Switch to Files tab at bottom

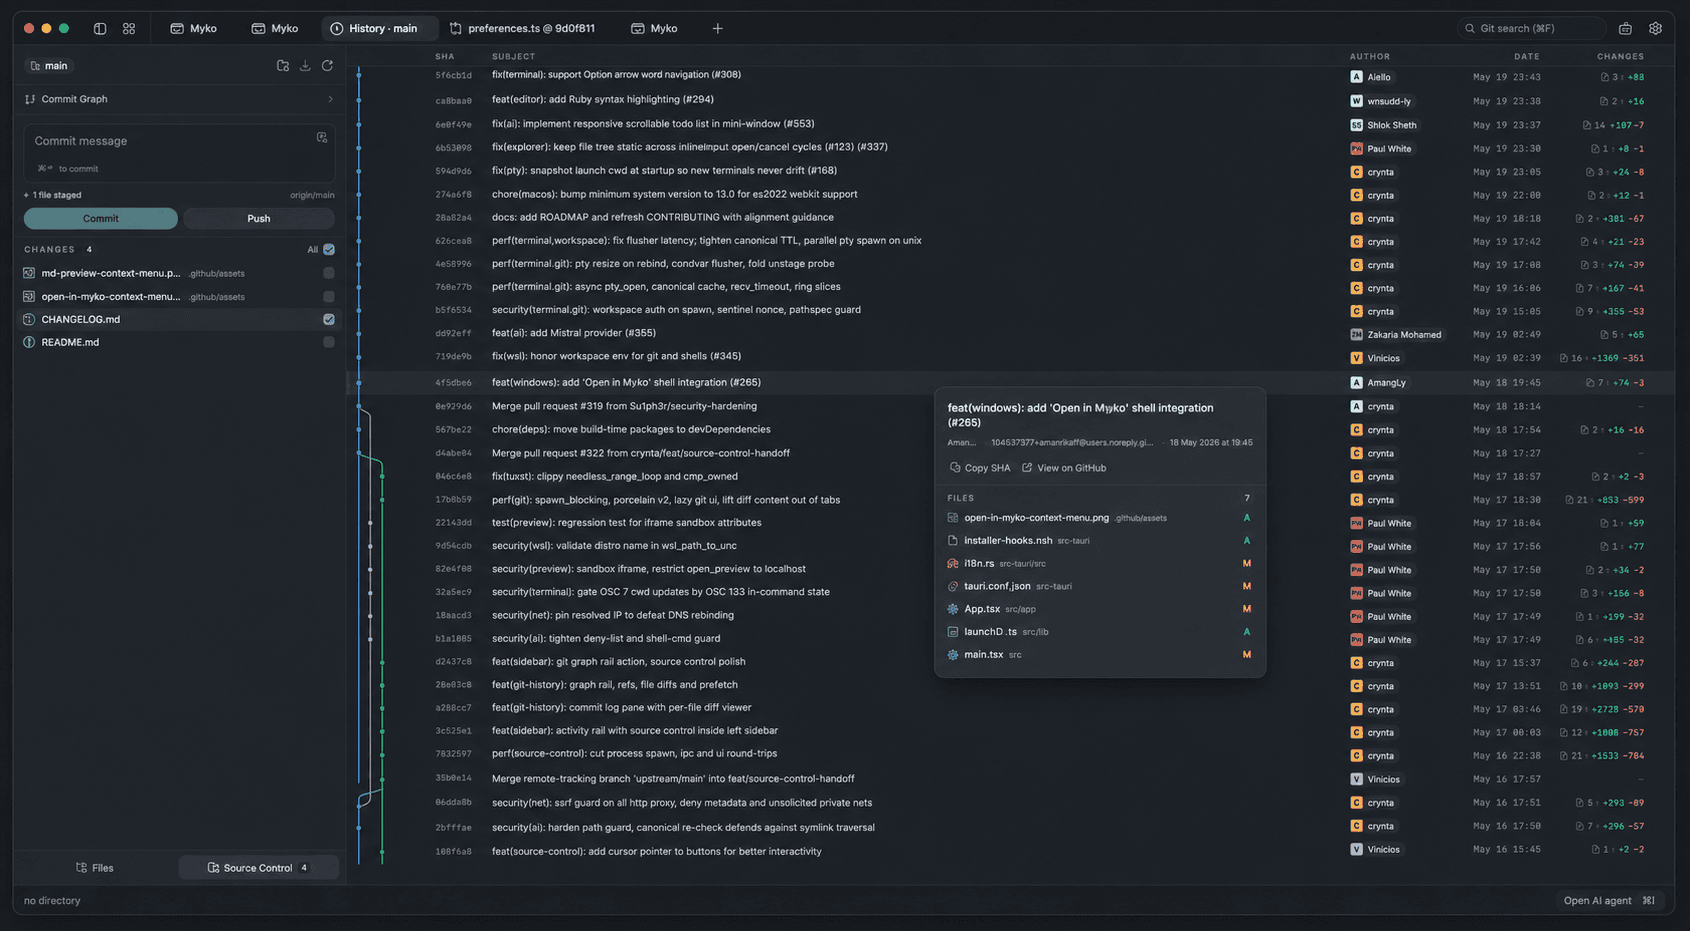point(95,868)
